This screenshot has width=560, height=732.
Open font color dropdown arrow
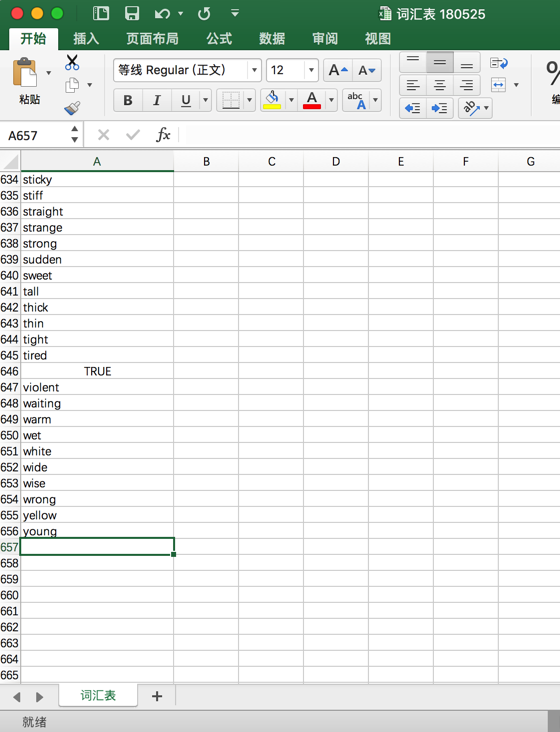pyautogui.click(x=331, y=100)
